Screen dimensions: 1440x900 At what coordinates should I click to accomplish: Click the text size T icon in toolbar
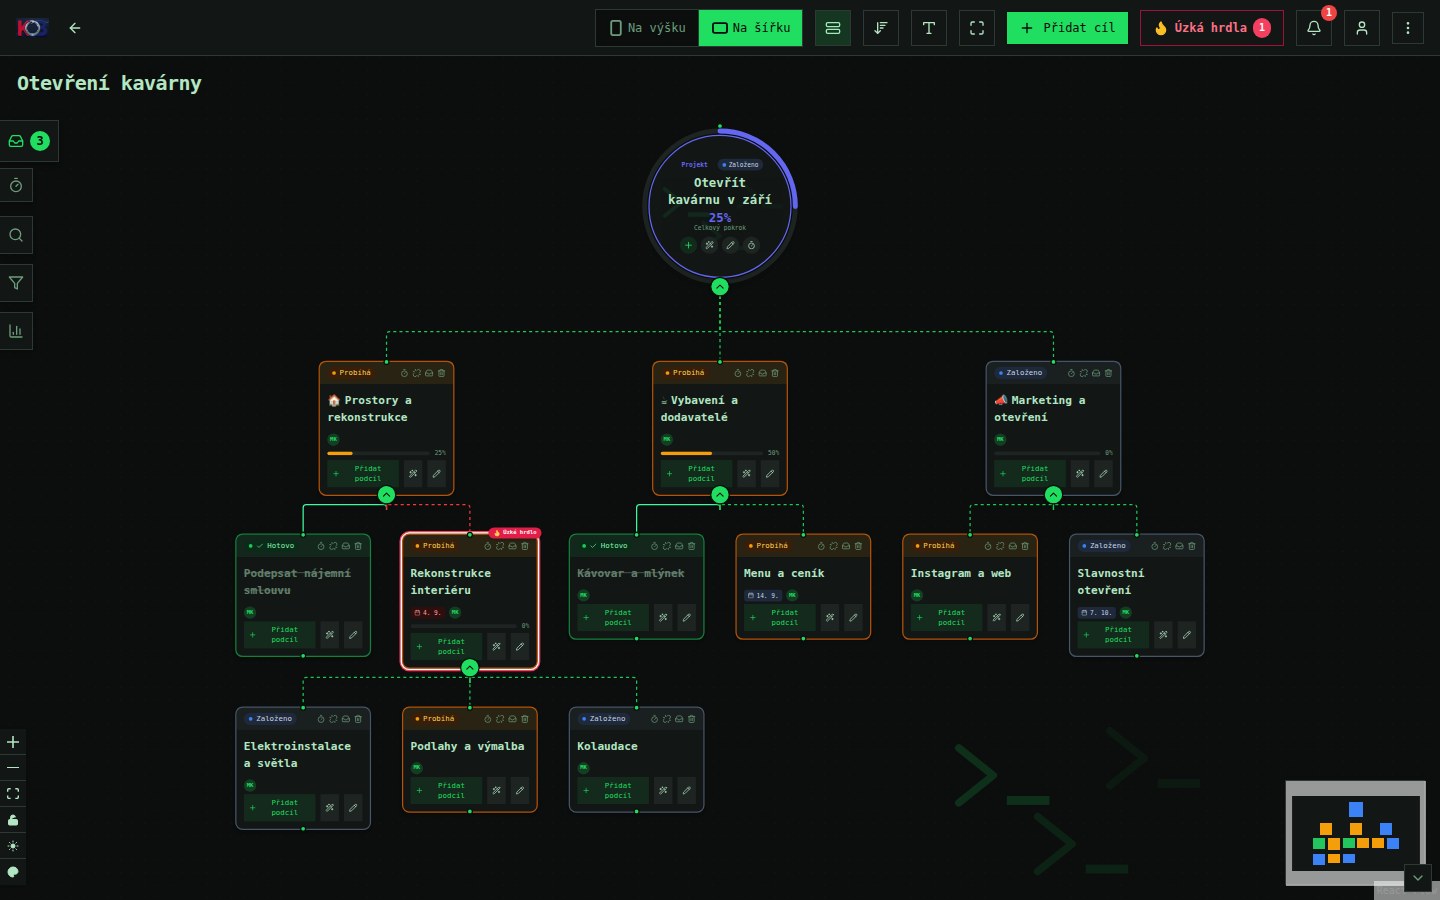pyautogui.click(x=929, y=28)
